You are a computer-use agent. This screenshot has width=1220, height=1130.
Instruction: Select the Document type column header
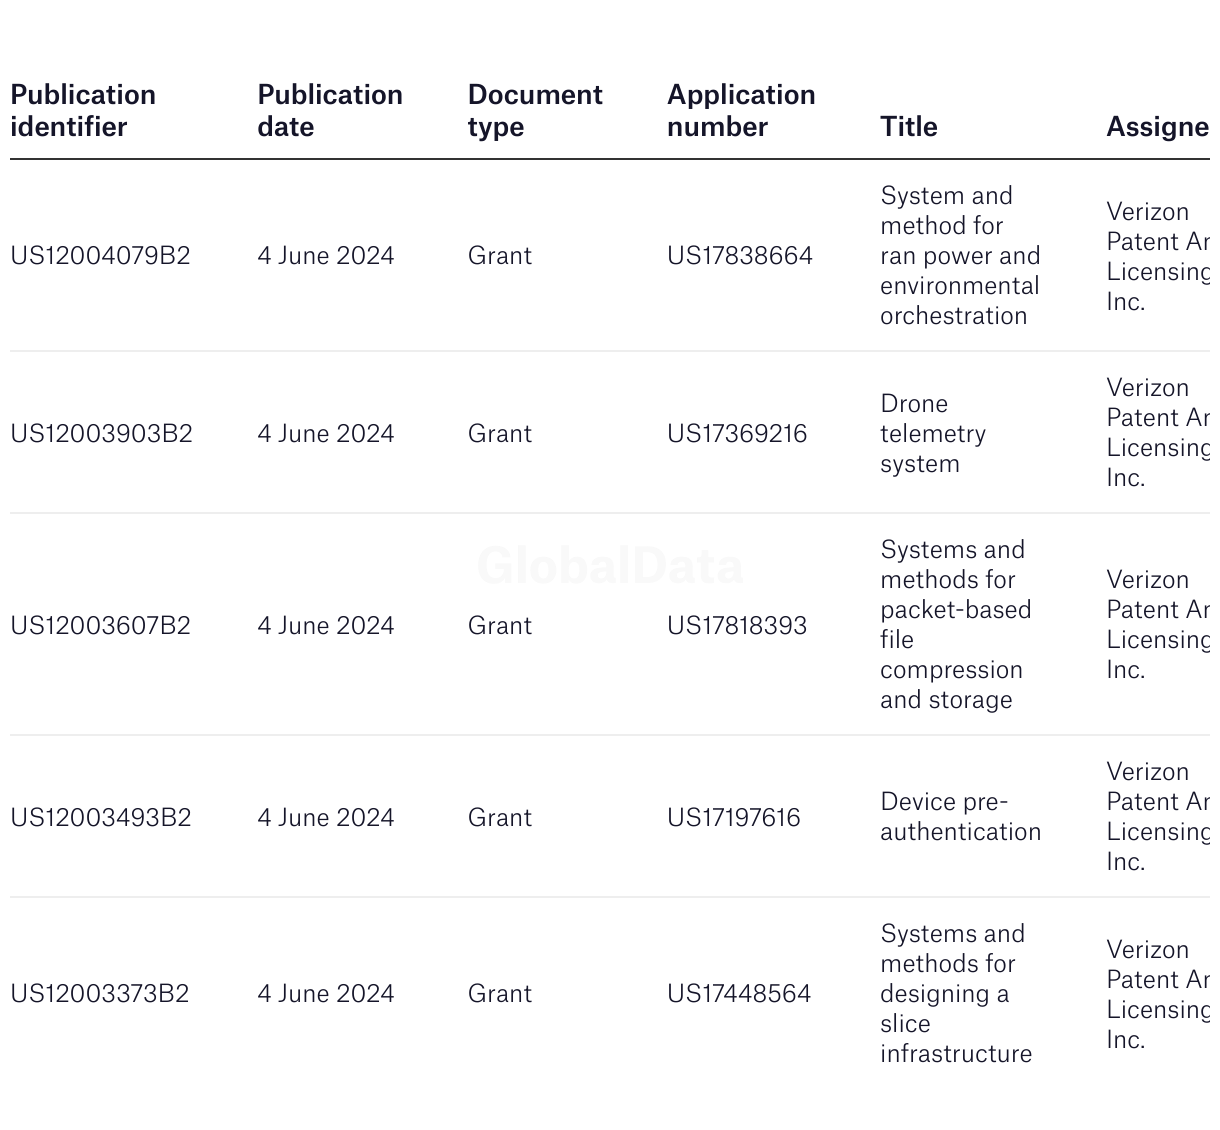click(x=535, y=111)
